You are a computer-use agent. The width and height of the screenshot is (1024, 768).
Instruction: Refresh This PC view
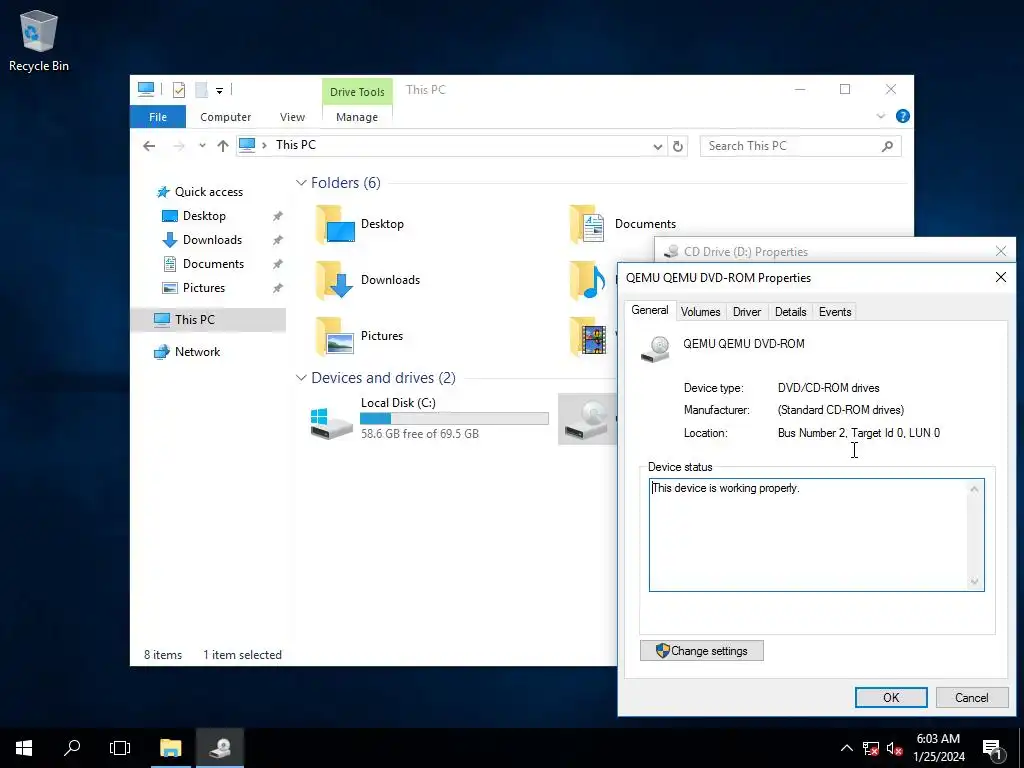(678, 146)
